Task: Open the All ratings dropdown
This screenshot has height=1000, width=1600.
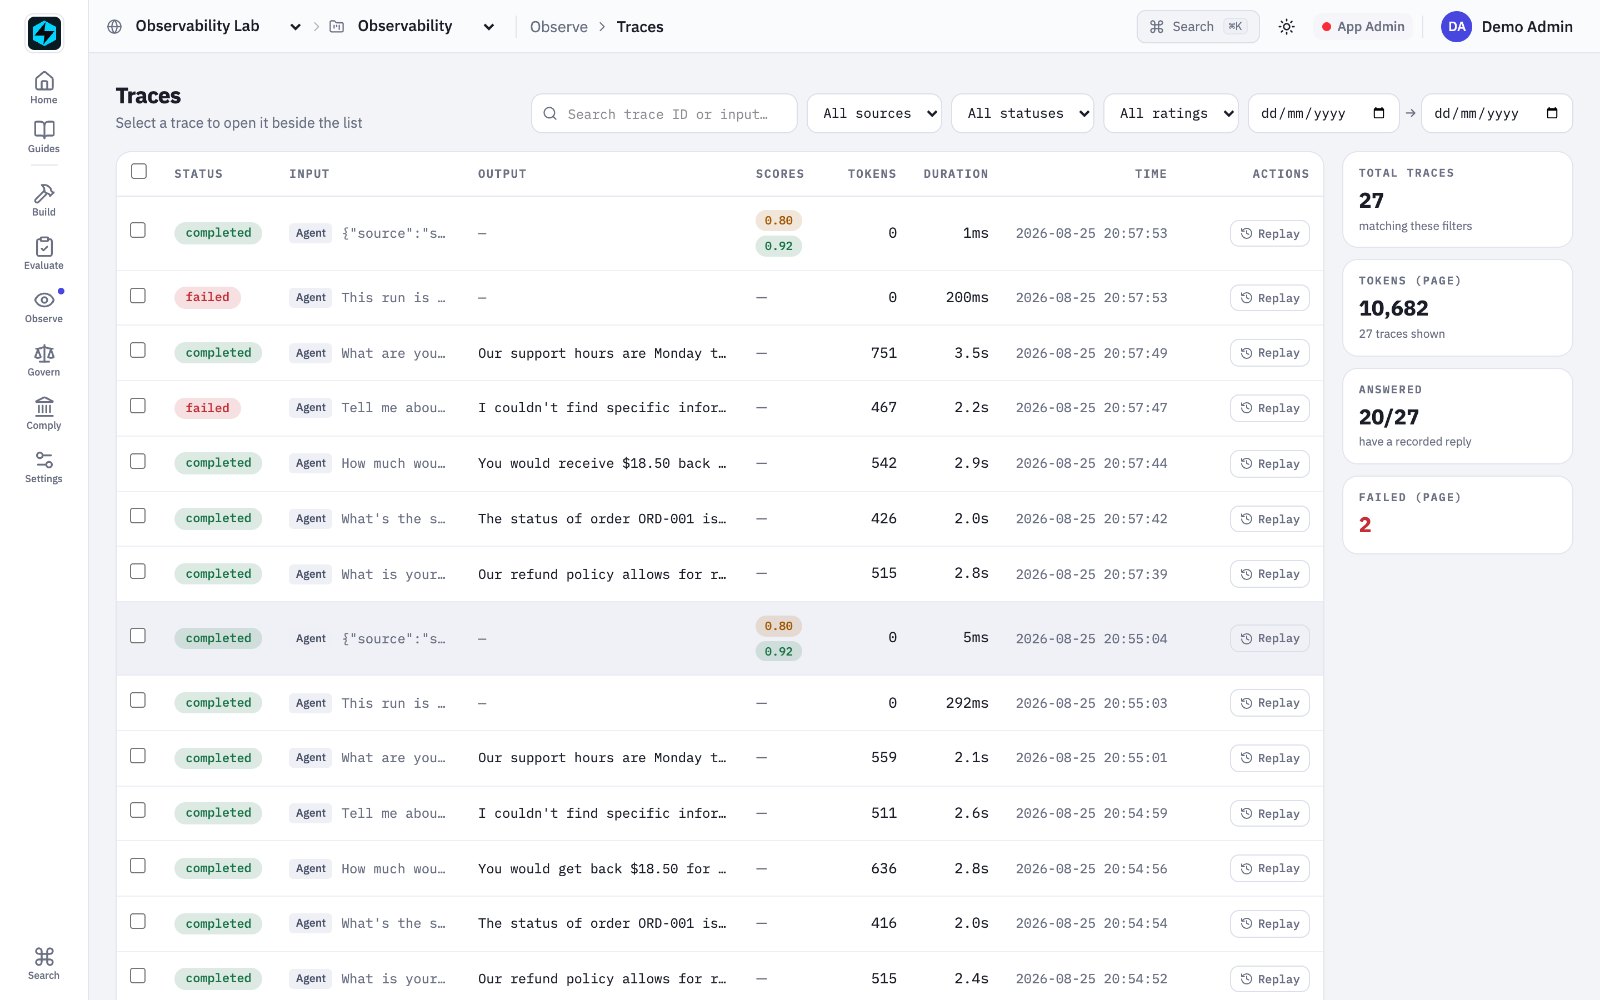Action: [x=1171, y=113]
